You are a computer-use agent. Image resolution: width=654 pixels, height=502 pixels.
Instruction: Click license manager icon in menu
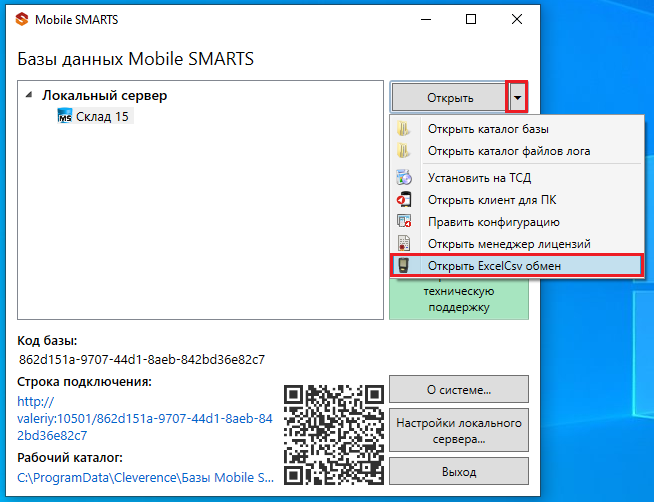click(x=404, y=243)
